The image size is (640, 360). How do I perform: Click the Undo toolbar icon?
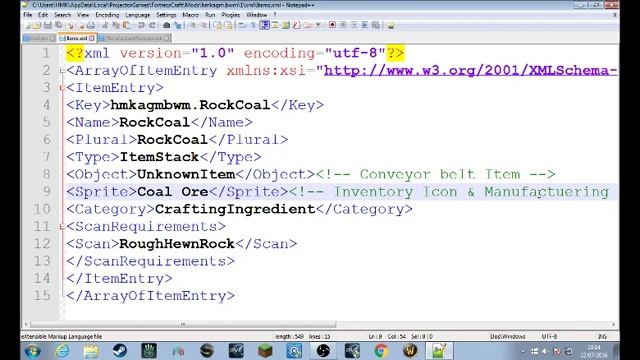(141, 25)
